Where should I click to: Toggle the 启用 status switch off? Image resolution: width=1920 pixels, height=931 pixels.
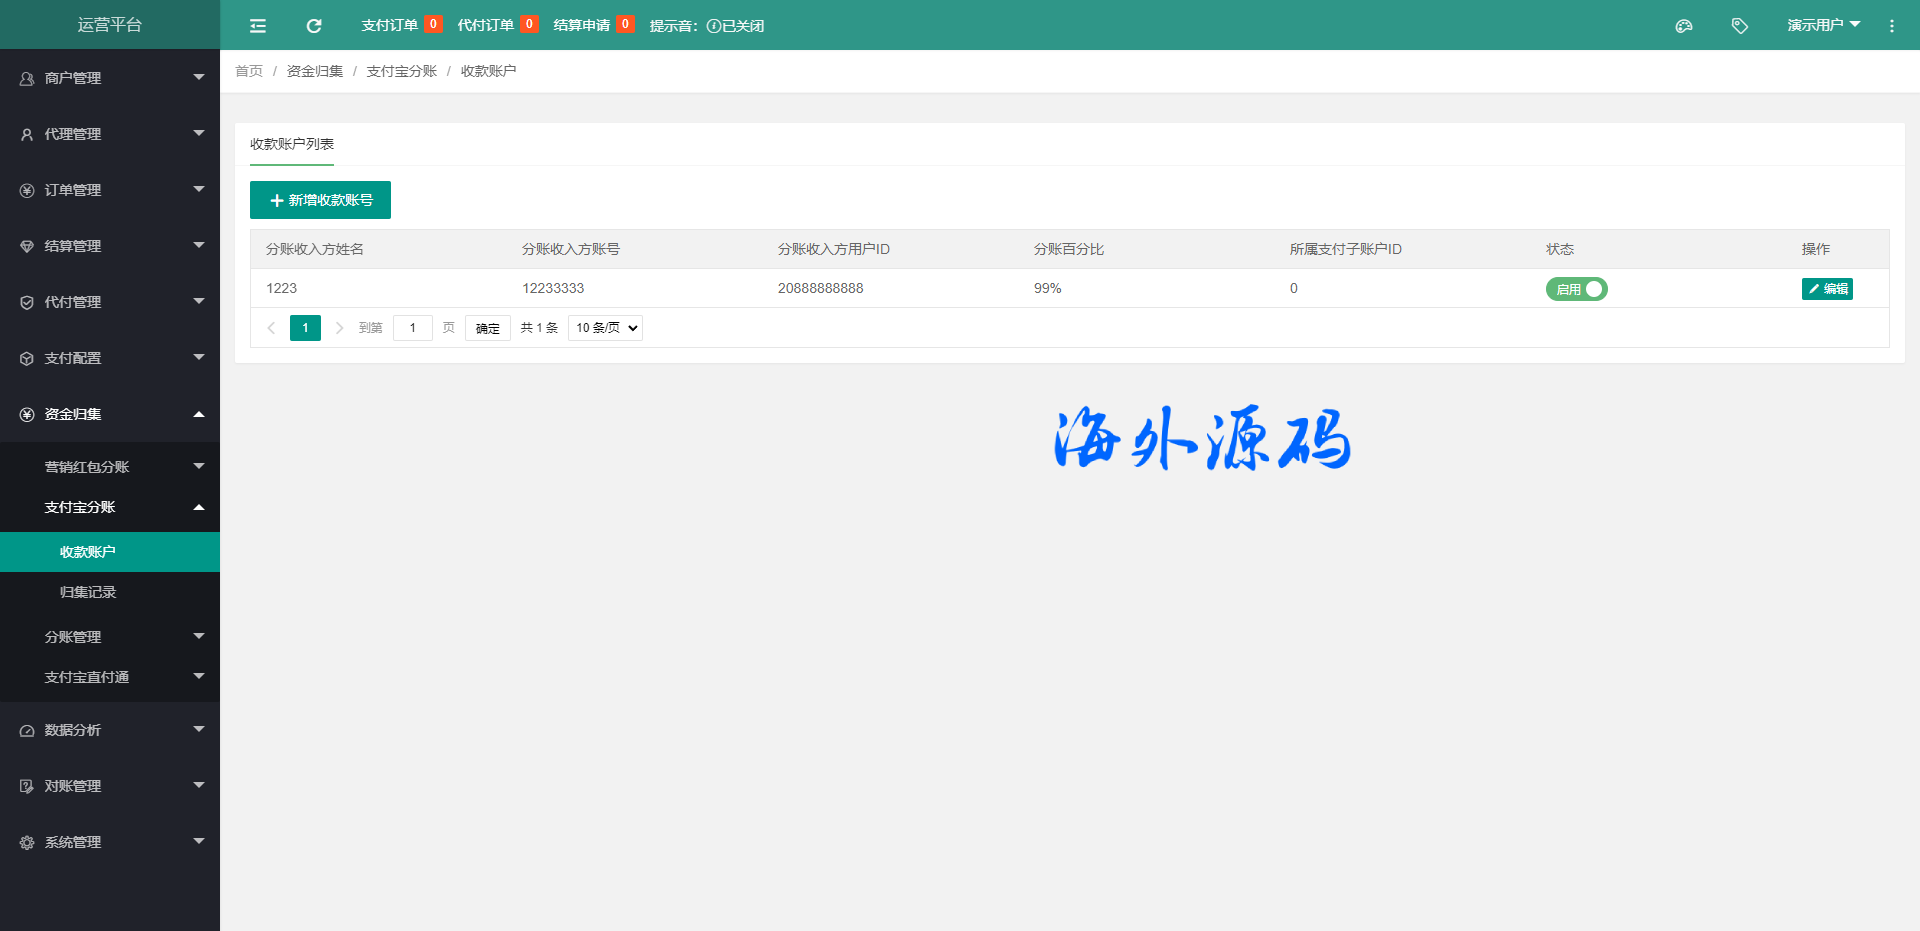point(1576,289)
